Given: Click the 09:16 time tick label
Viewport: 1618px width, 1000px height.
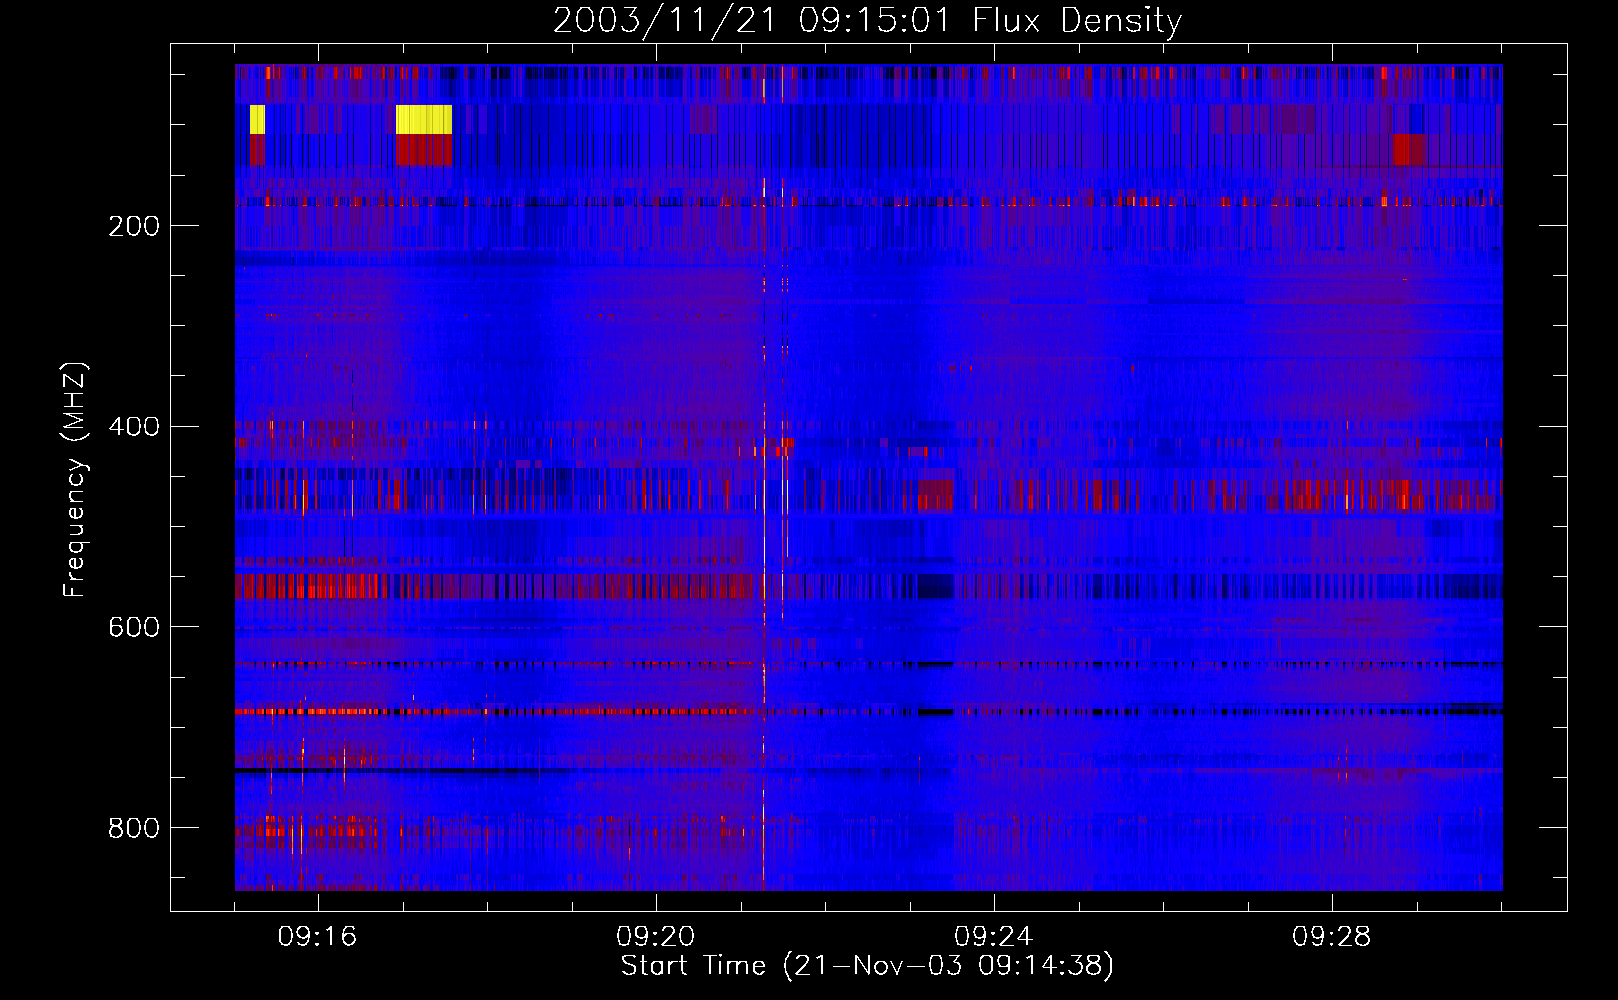Looking at the screenshot, I should click(317, 937).
